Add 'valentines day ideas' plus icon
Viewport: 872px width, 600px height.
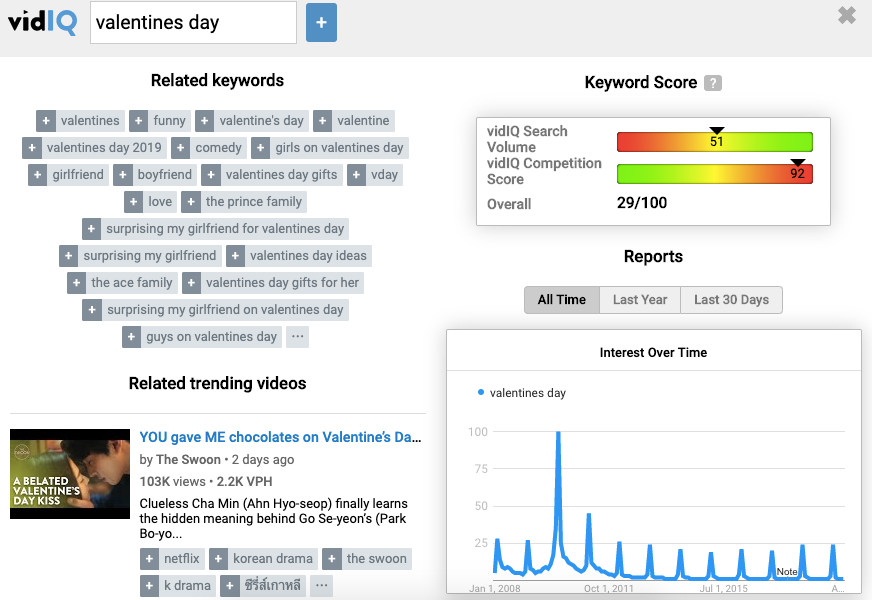pos(235,256)
